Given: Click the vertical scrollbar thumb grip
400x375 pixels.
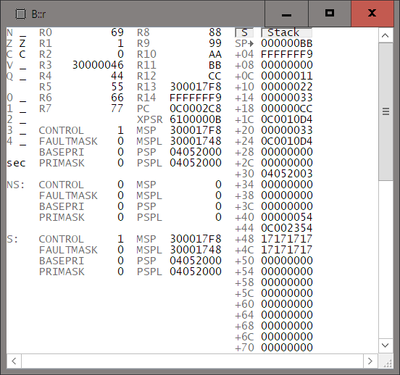Looking at the screenshot, I should pyautogui.click(x=386, y=111).
